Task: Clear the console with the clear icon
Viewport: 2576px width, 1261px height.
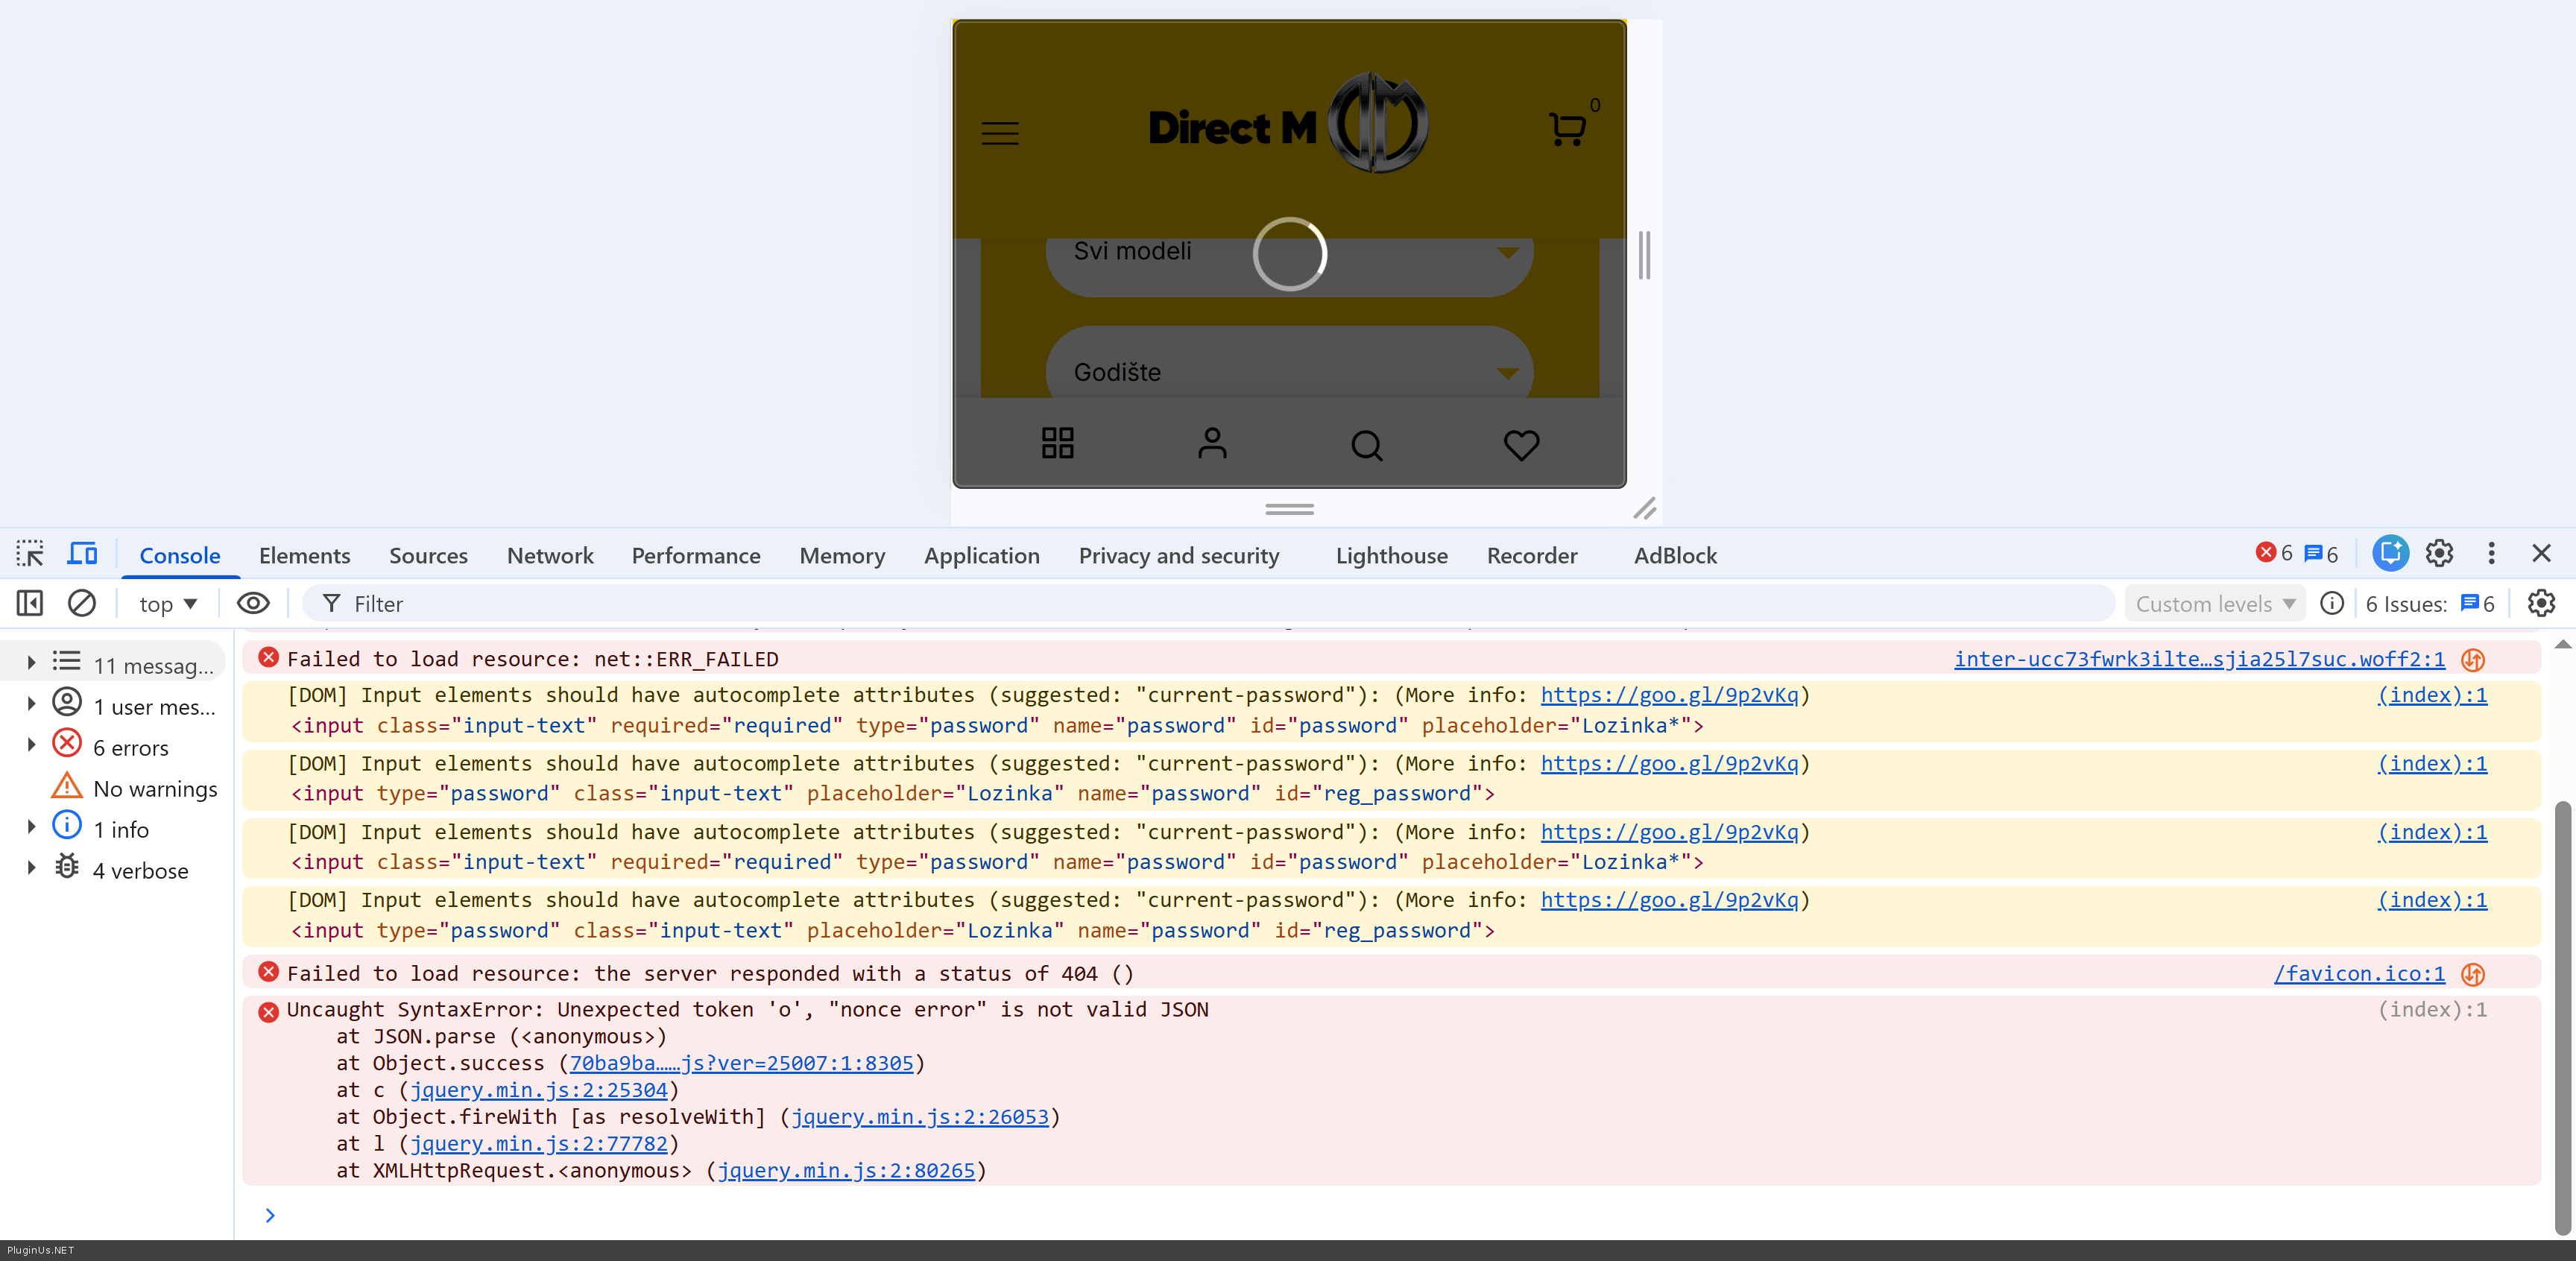Action: pos(81,603)
